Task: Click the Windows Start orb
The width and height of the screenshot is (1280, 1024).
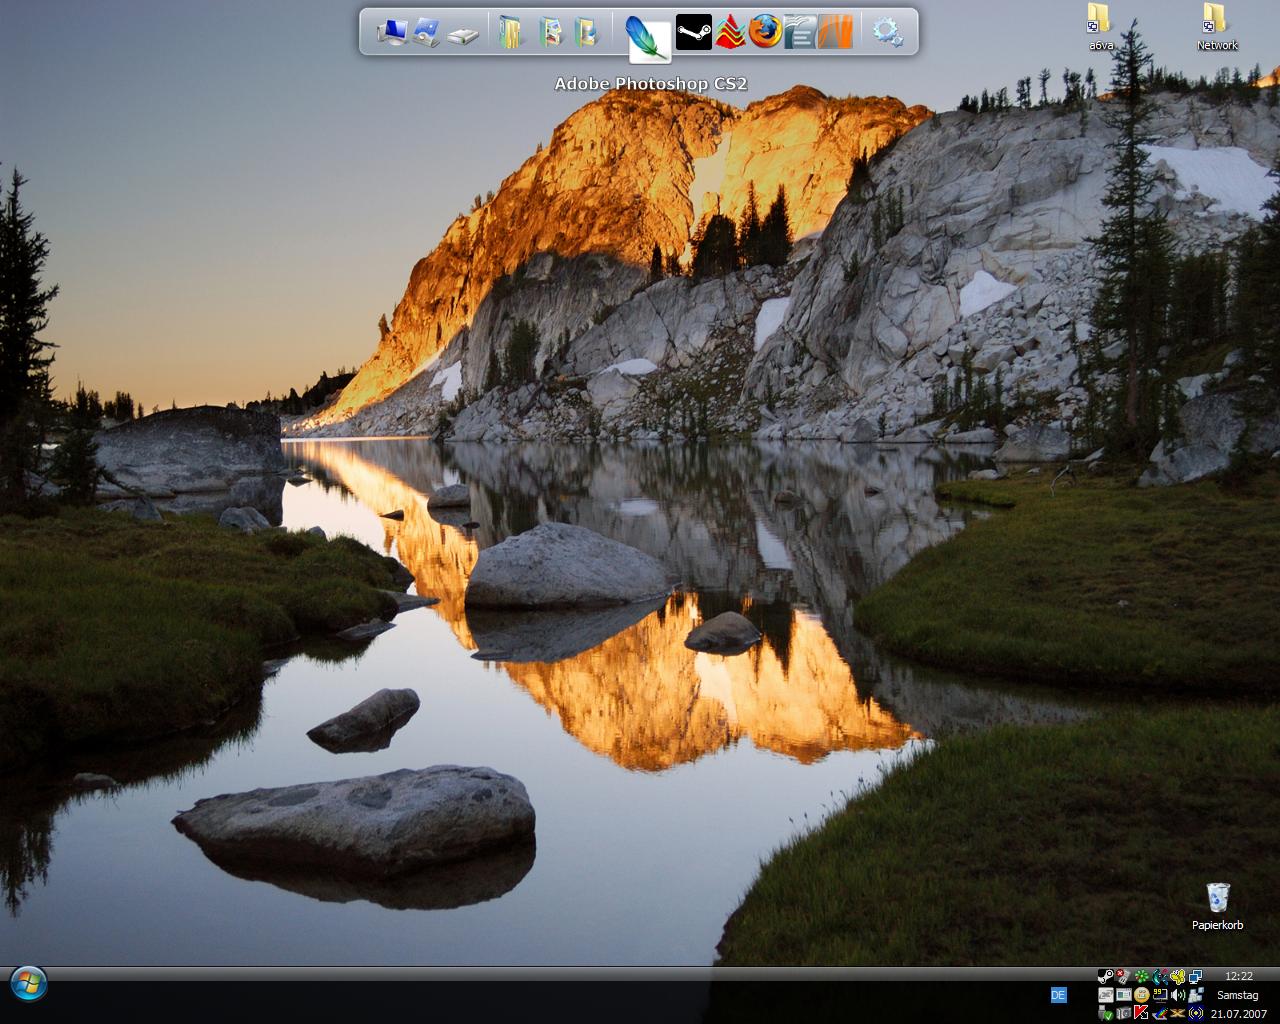Action: (28, 984)
